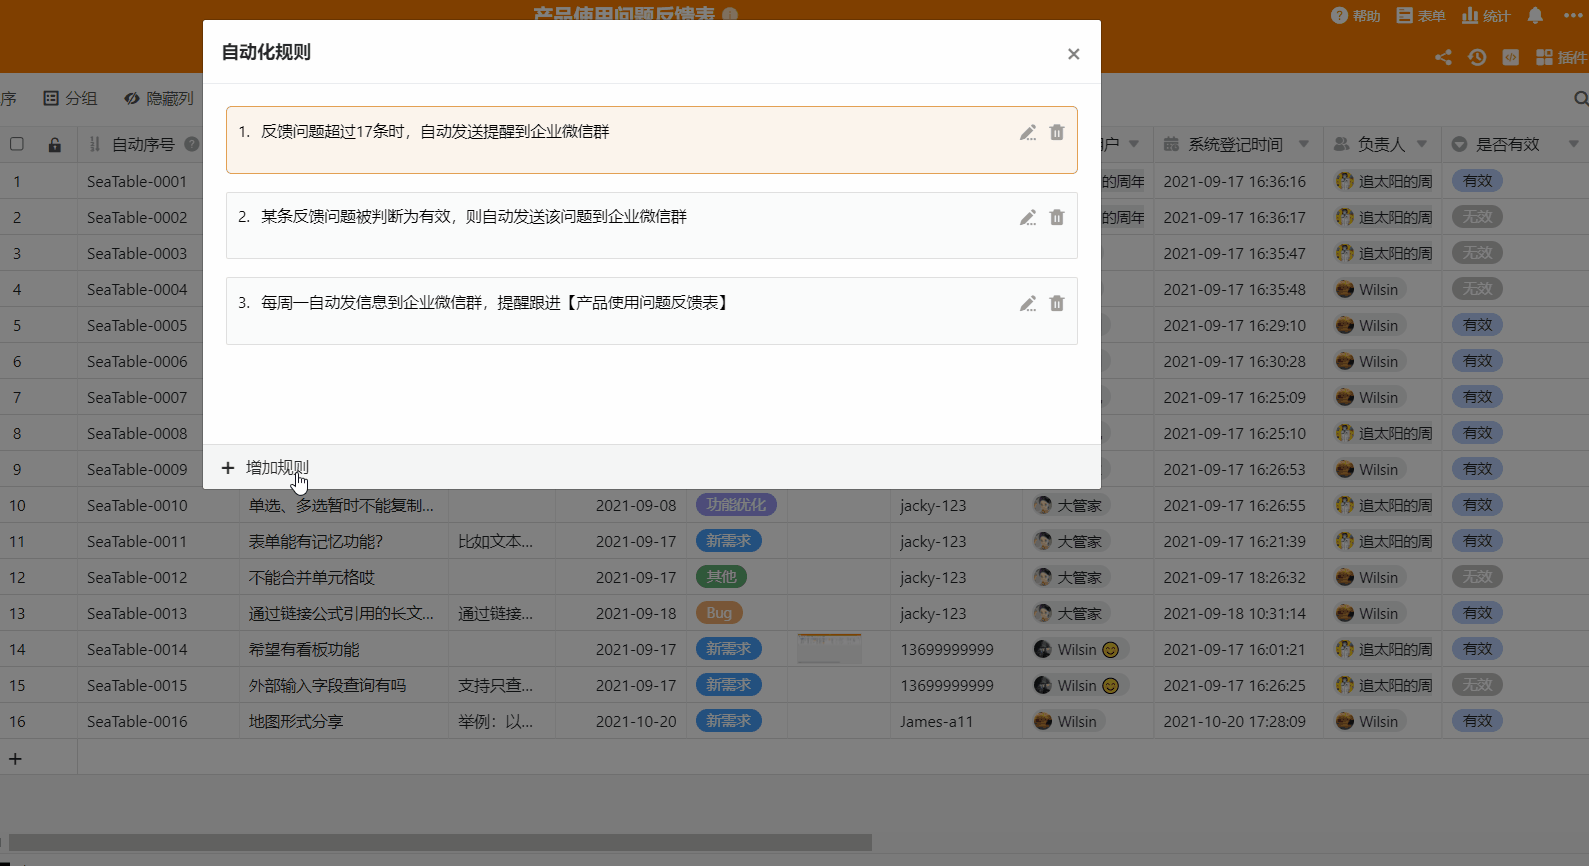
Task: Click 地图形式分享 cell
Action: 343,721
